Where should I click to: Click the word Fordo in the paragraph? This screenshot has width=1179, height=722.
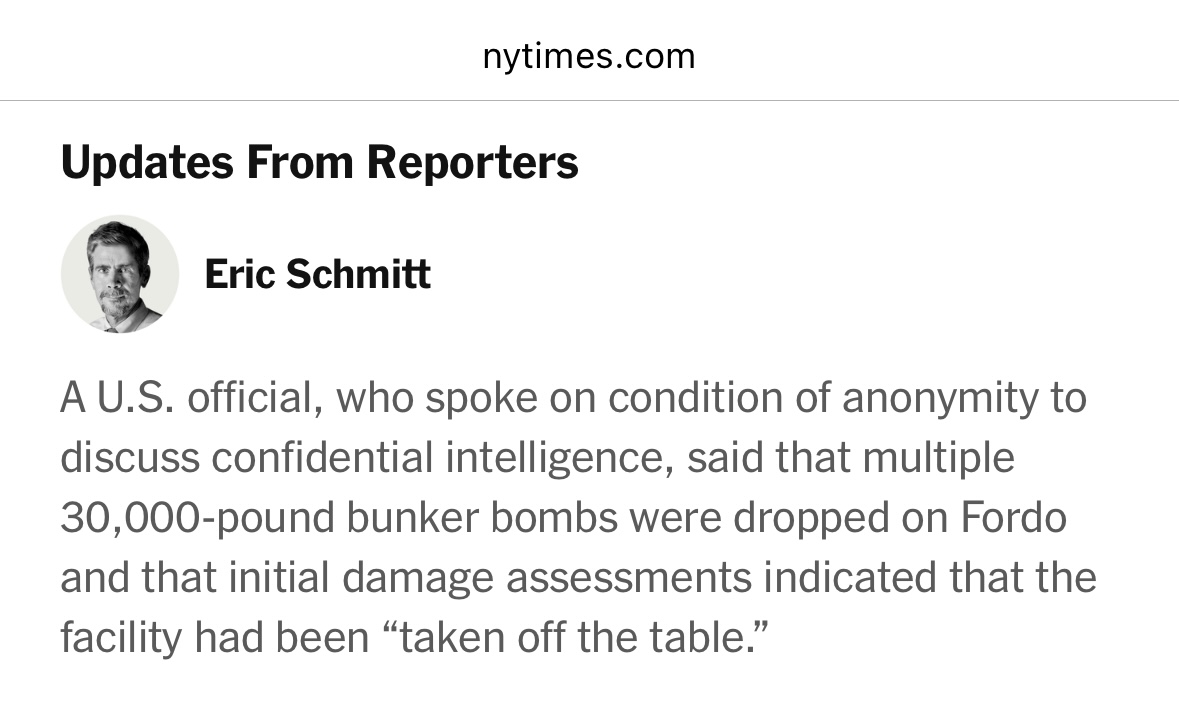click(x=1014, y=517)
